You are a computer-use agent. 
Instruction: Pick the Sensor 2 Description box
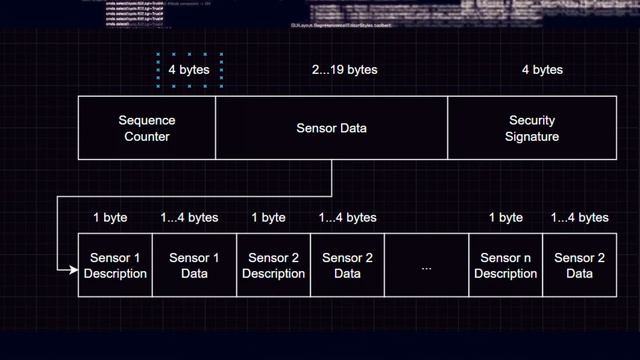pyautogui.click(x=273, y=265)
